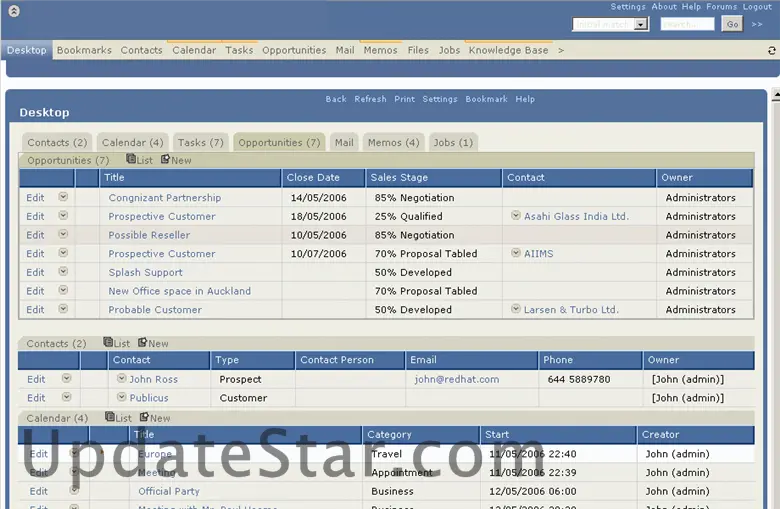This screenshot has width=780, height=509.
Task: Open the action dropdown for Splash Support row
Action: pyautogui.click(x=63, y=272)
